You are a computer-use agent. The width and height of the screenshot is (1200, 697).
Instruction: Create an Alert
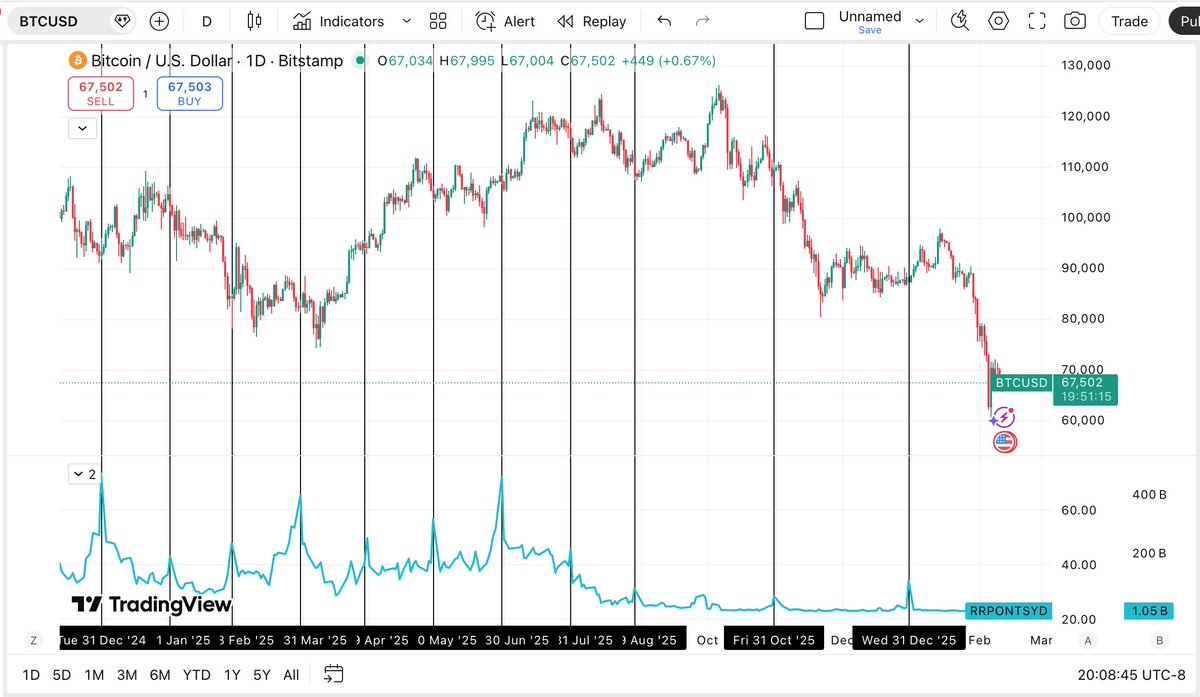tap(505, 21)
